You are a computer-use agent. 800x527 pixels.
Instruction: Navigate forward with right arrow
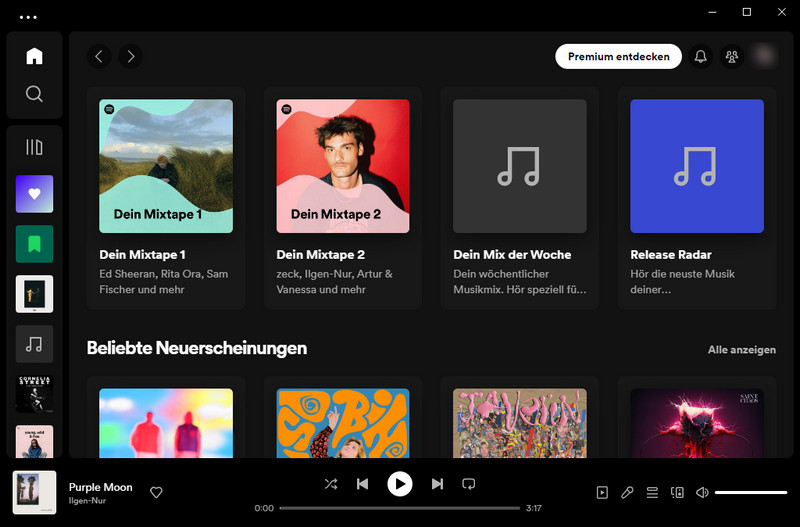click(x=131, y=56)
